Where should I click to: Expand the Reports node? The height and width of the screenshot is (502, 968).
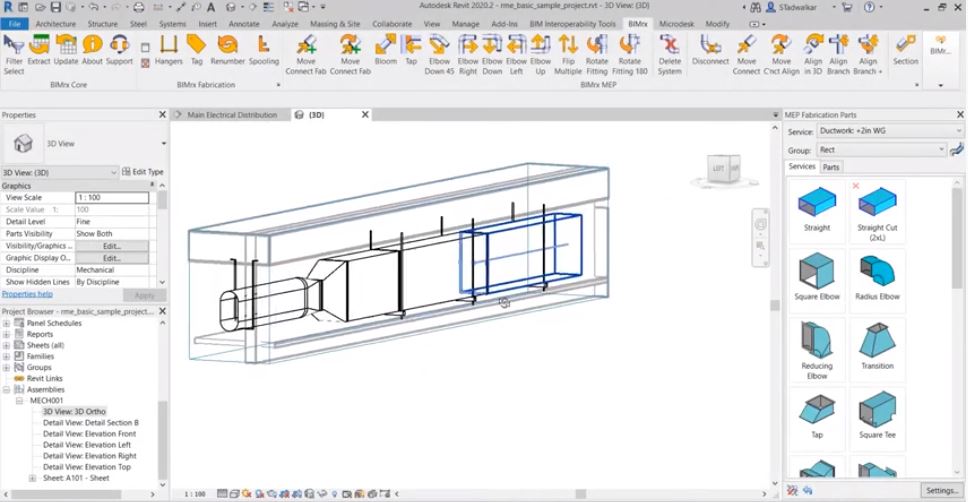(6, 334)
